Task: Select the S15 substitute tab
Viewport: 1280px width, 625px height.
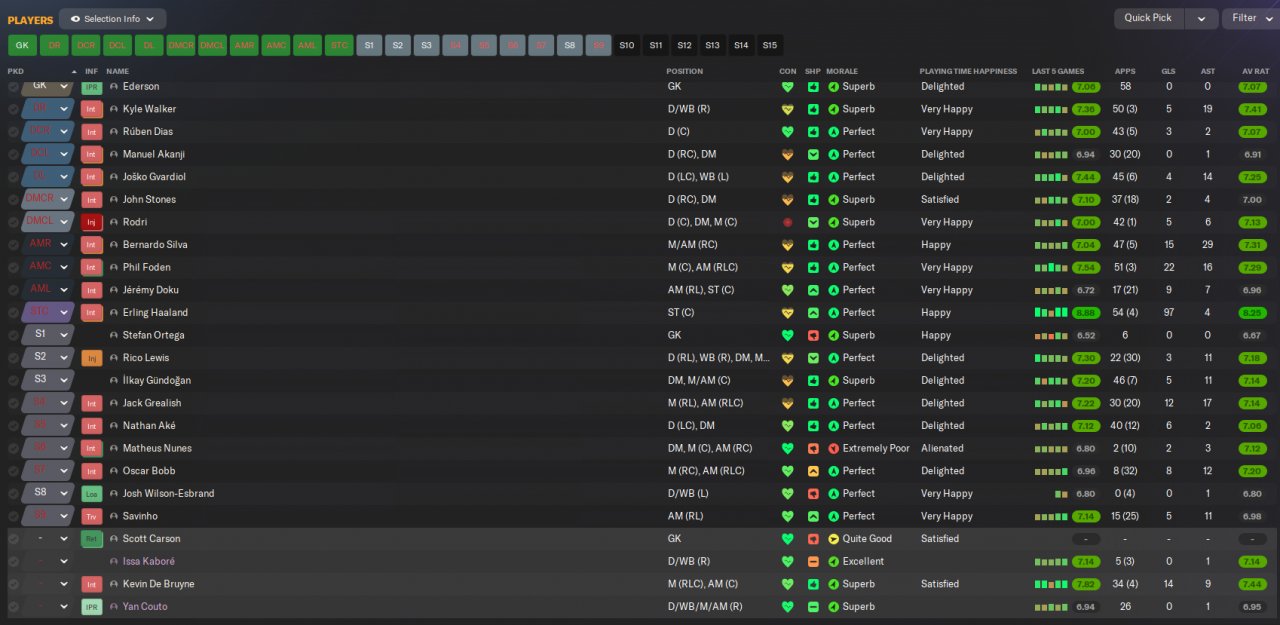Action: pyautogui.click(x=769, y=45)
